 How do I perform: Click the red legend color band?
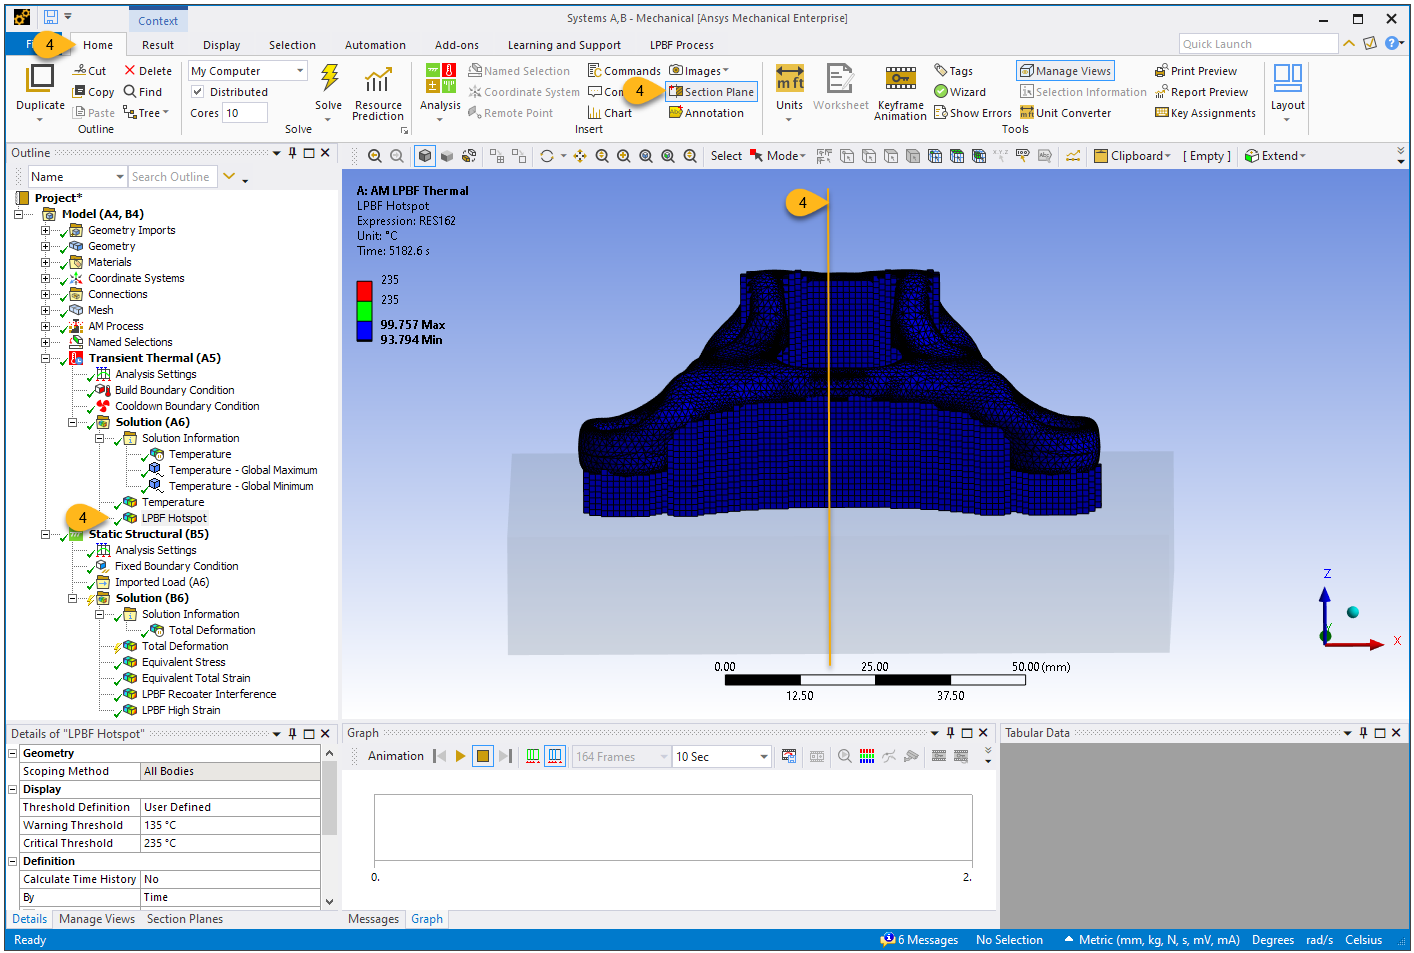(364, 291)
